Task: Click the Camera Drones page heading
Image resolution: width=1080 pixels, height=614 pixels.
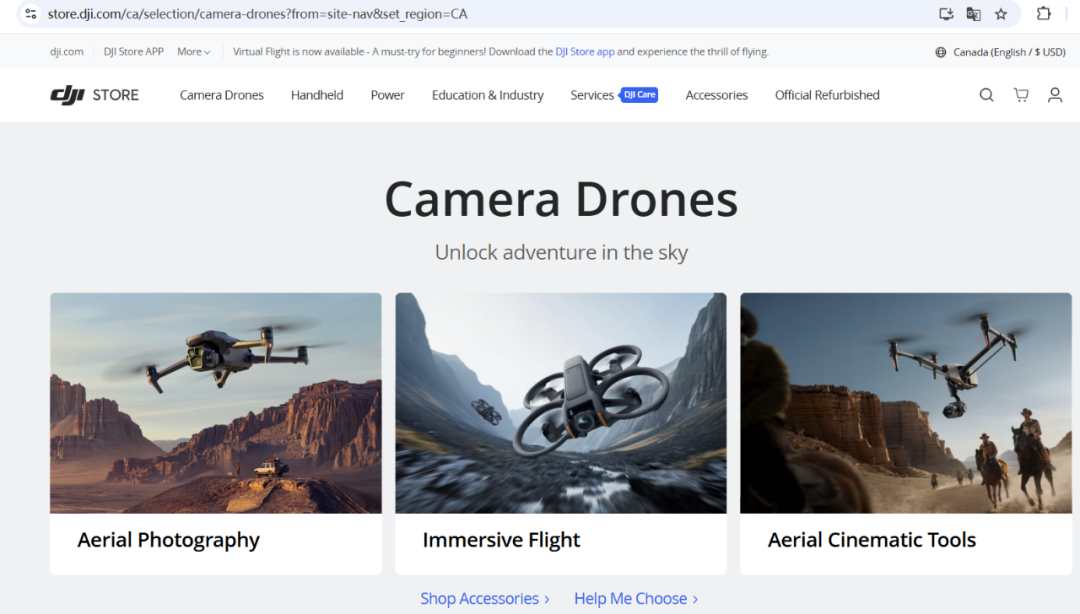Action: click(x=561, y=199)
